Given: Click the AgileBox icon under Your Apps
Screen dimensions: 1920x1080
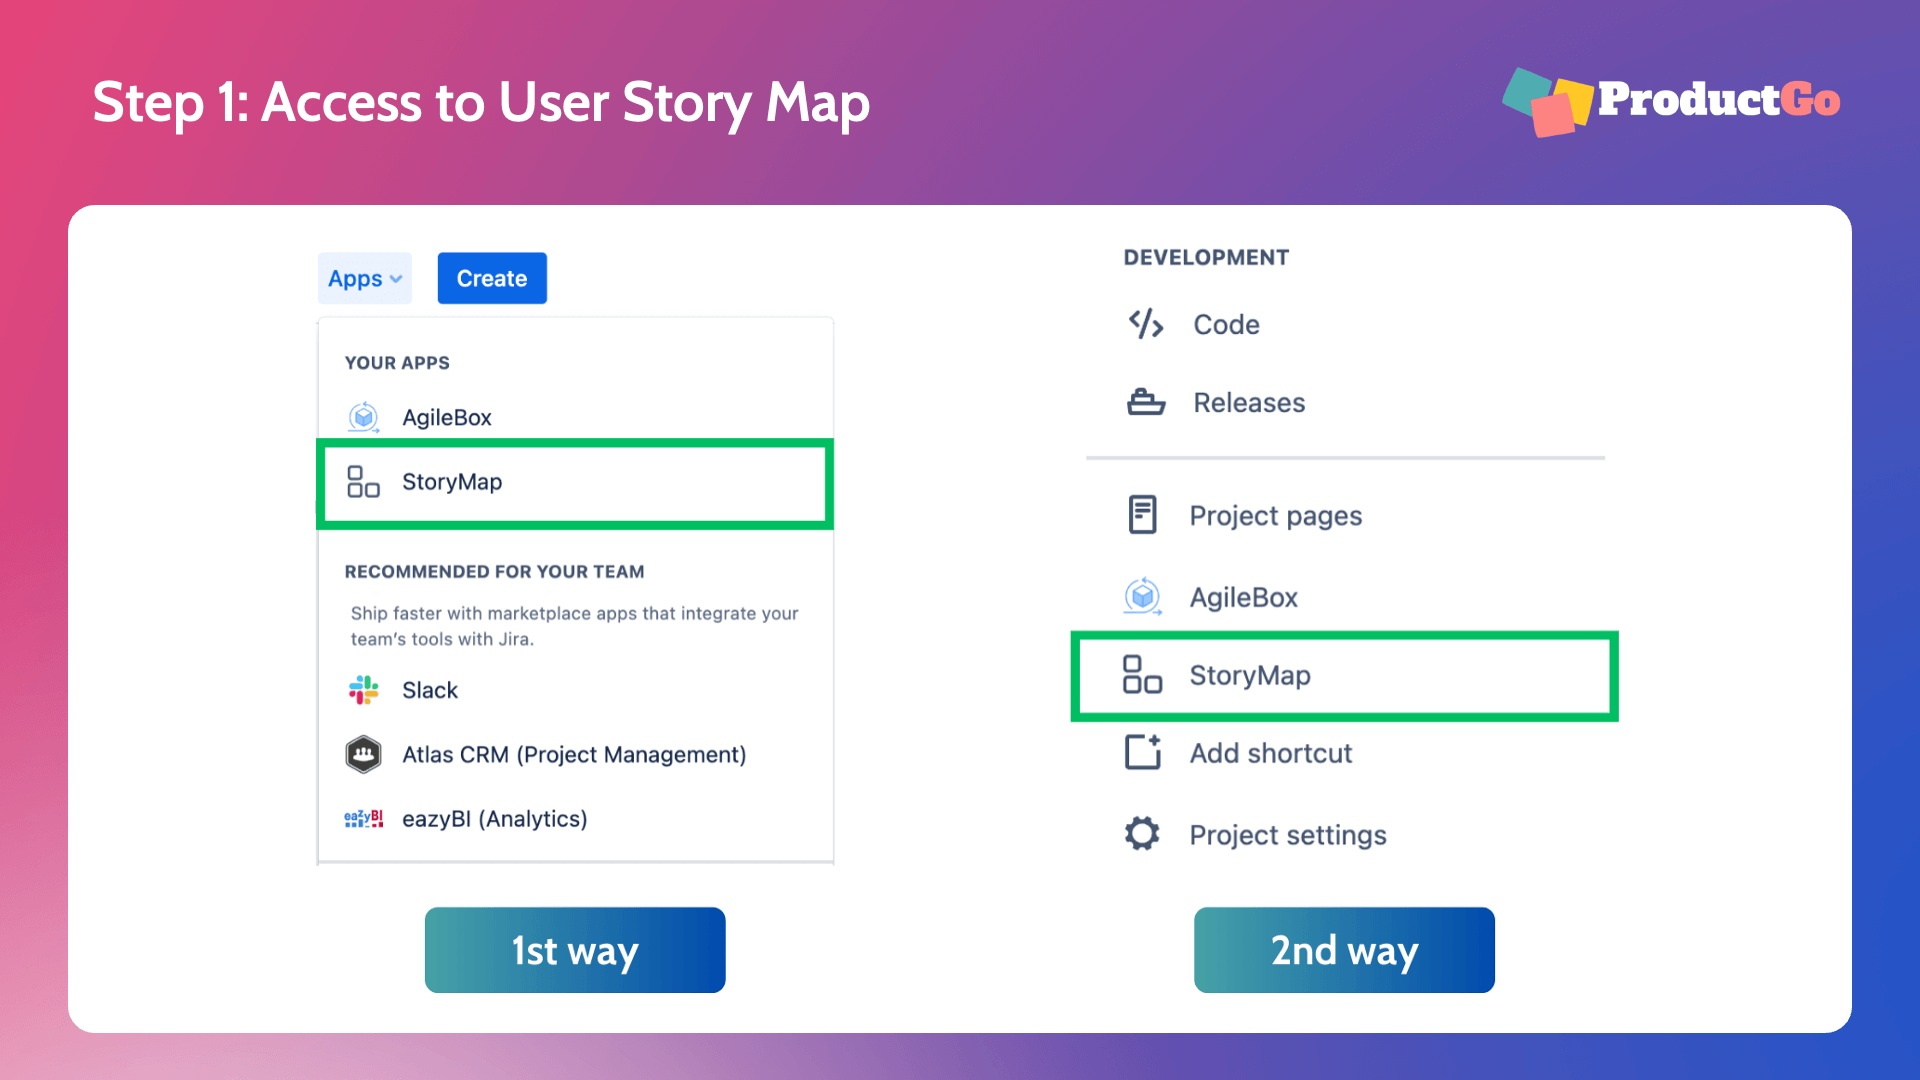Looking at the screenshot, I should 363,417.
